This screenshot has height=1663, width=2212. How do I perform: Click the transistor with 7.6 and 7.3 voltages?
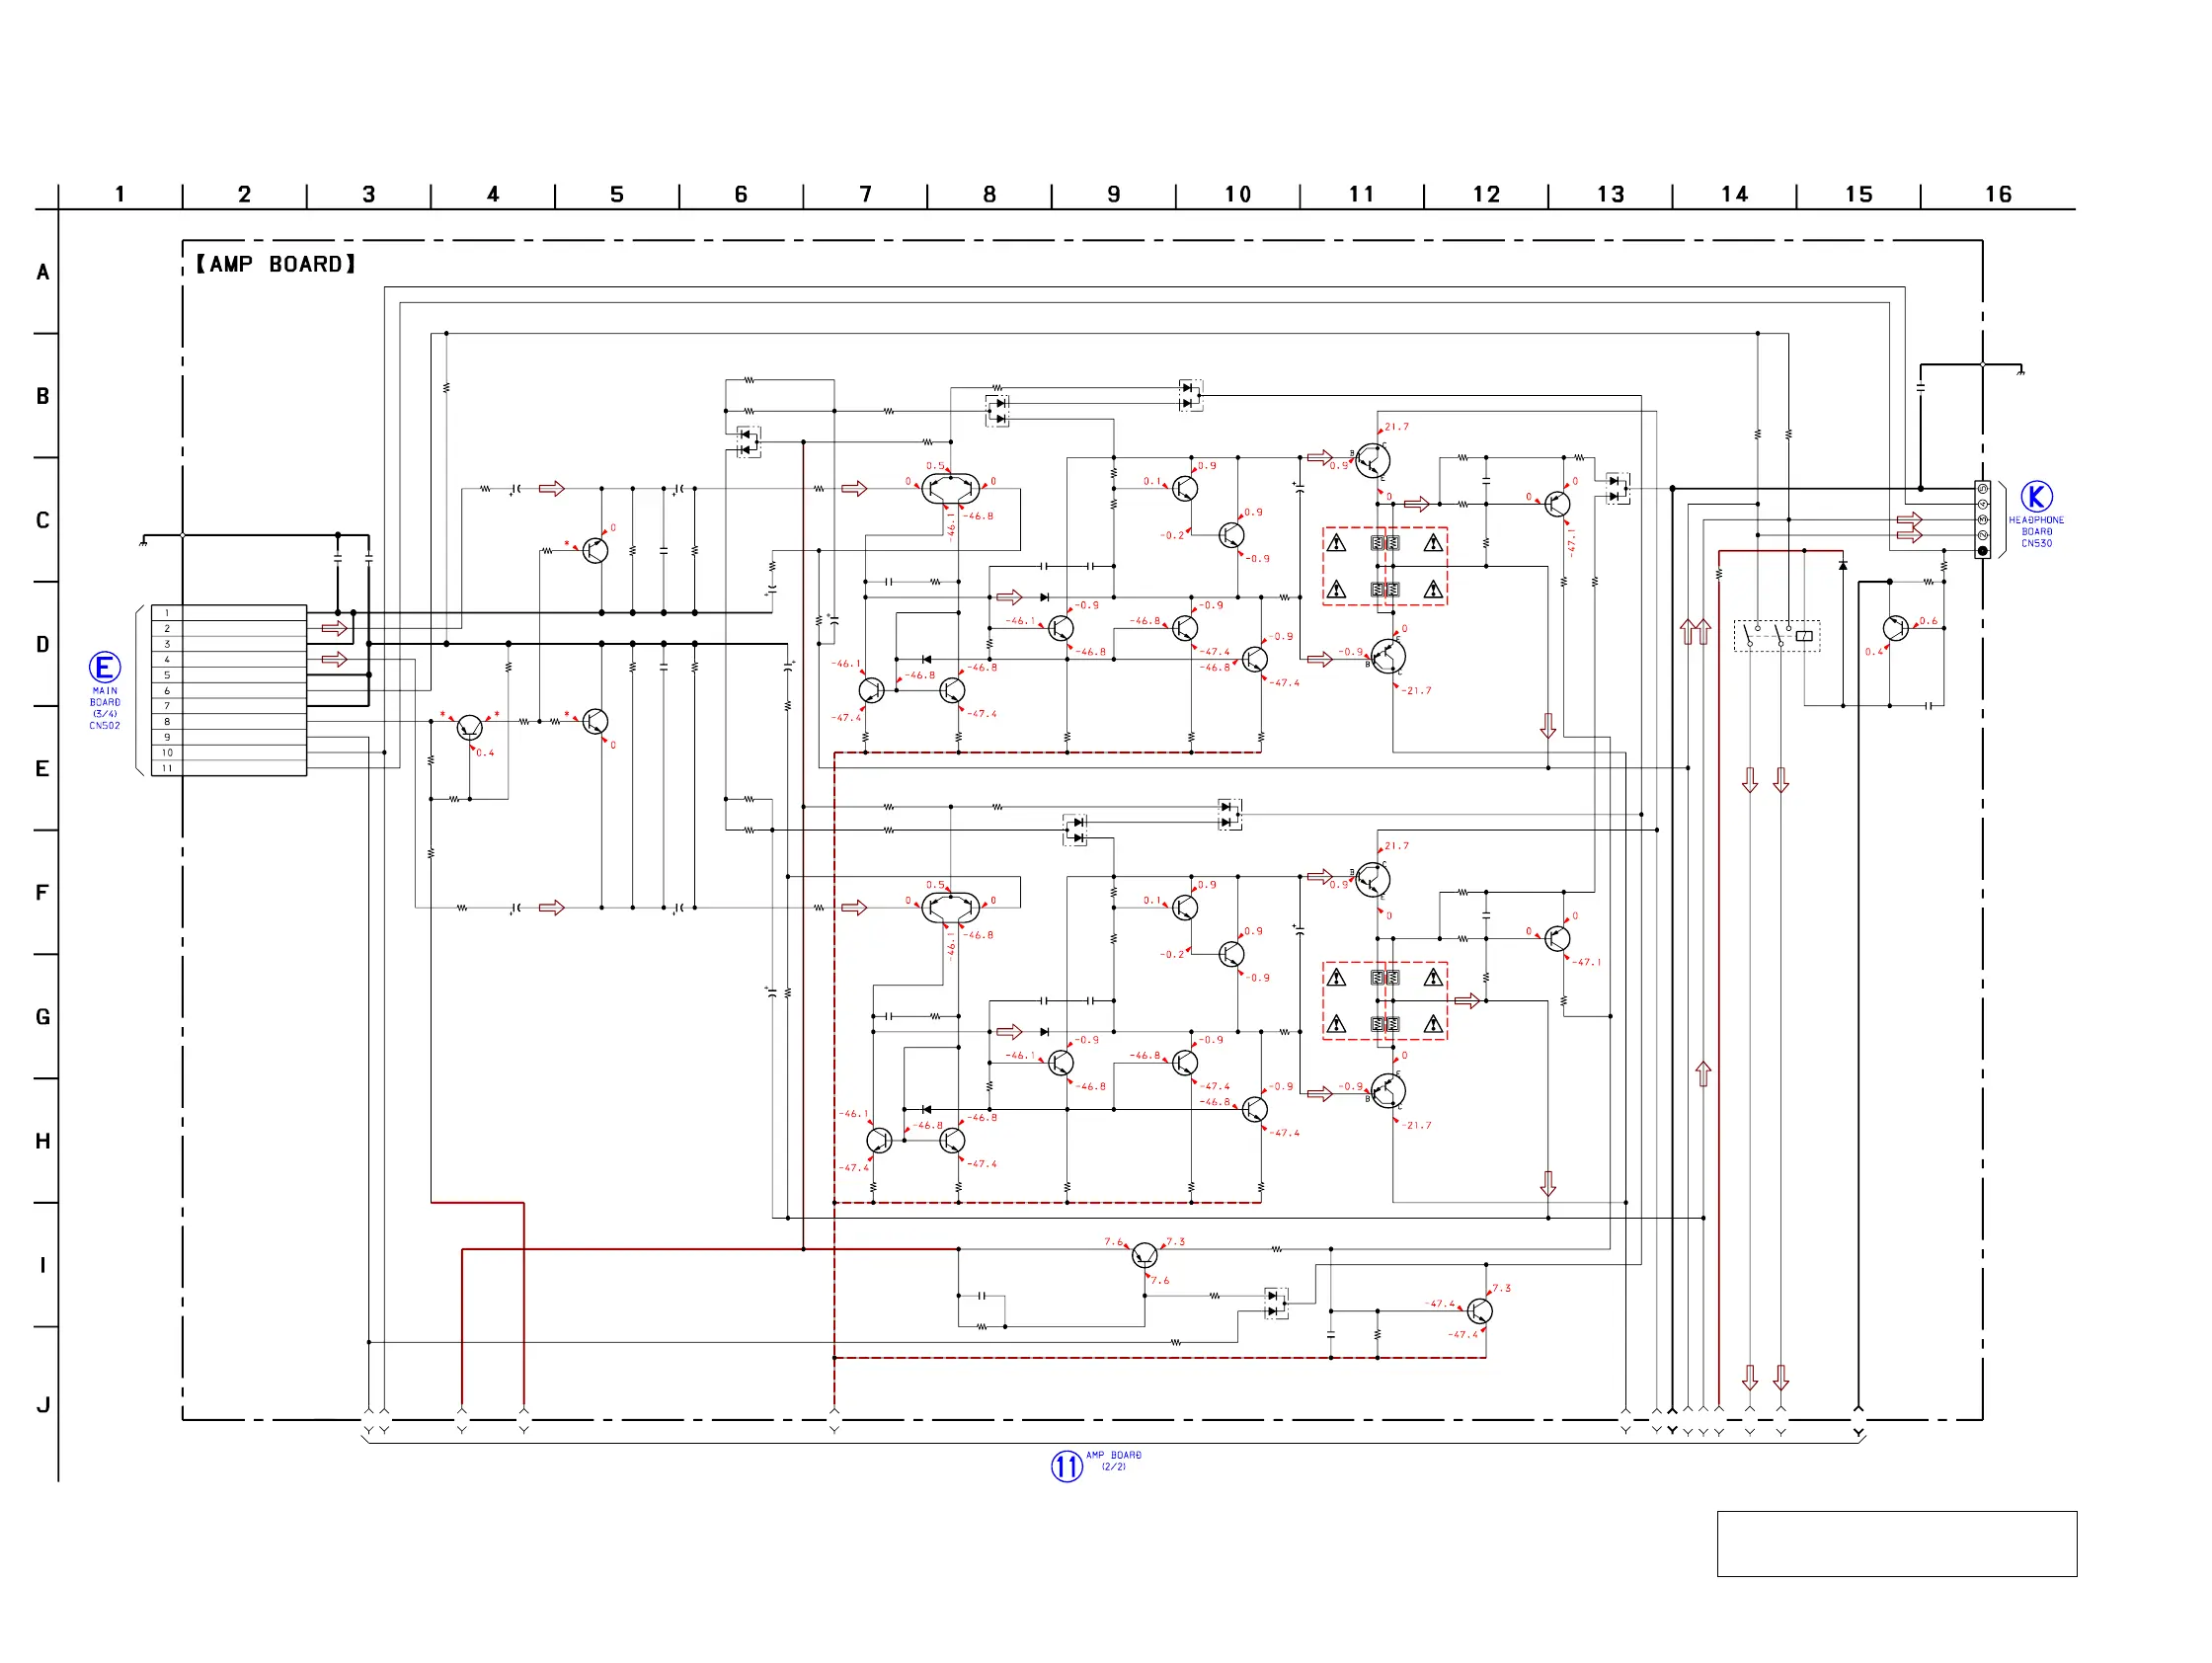(1144, 1255)
